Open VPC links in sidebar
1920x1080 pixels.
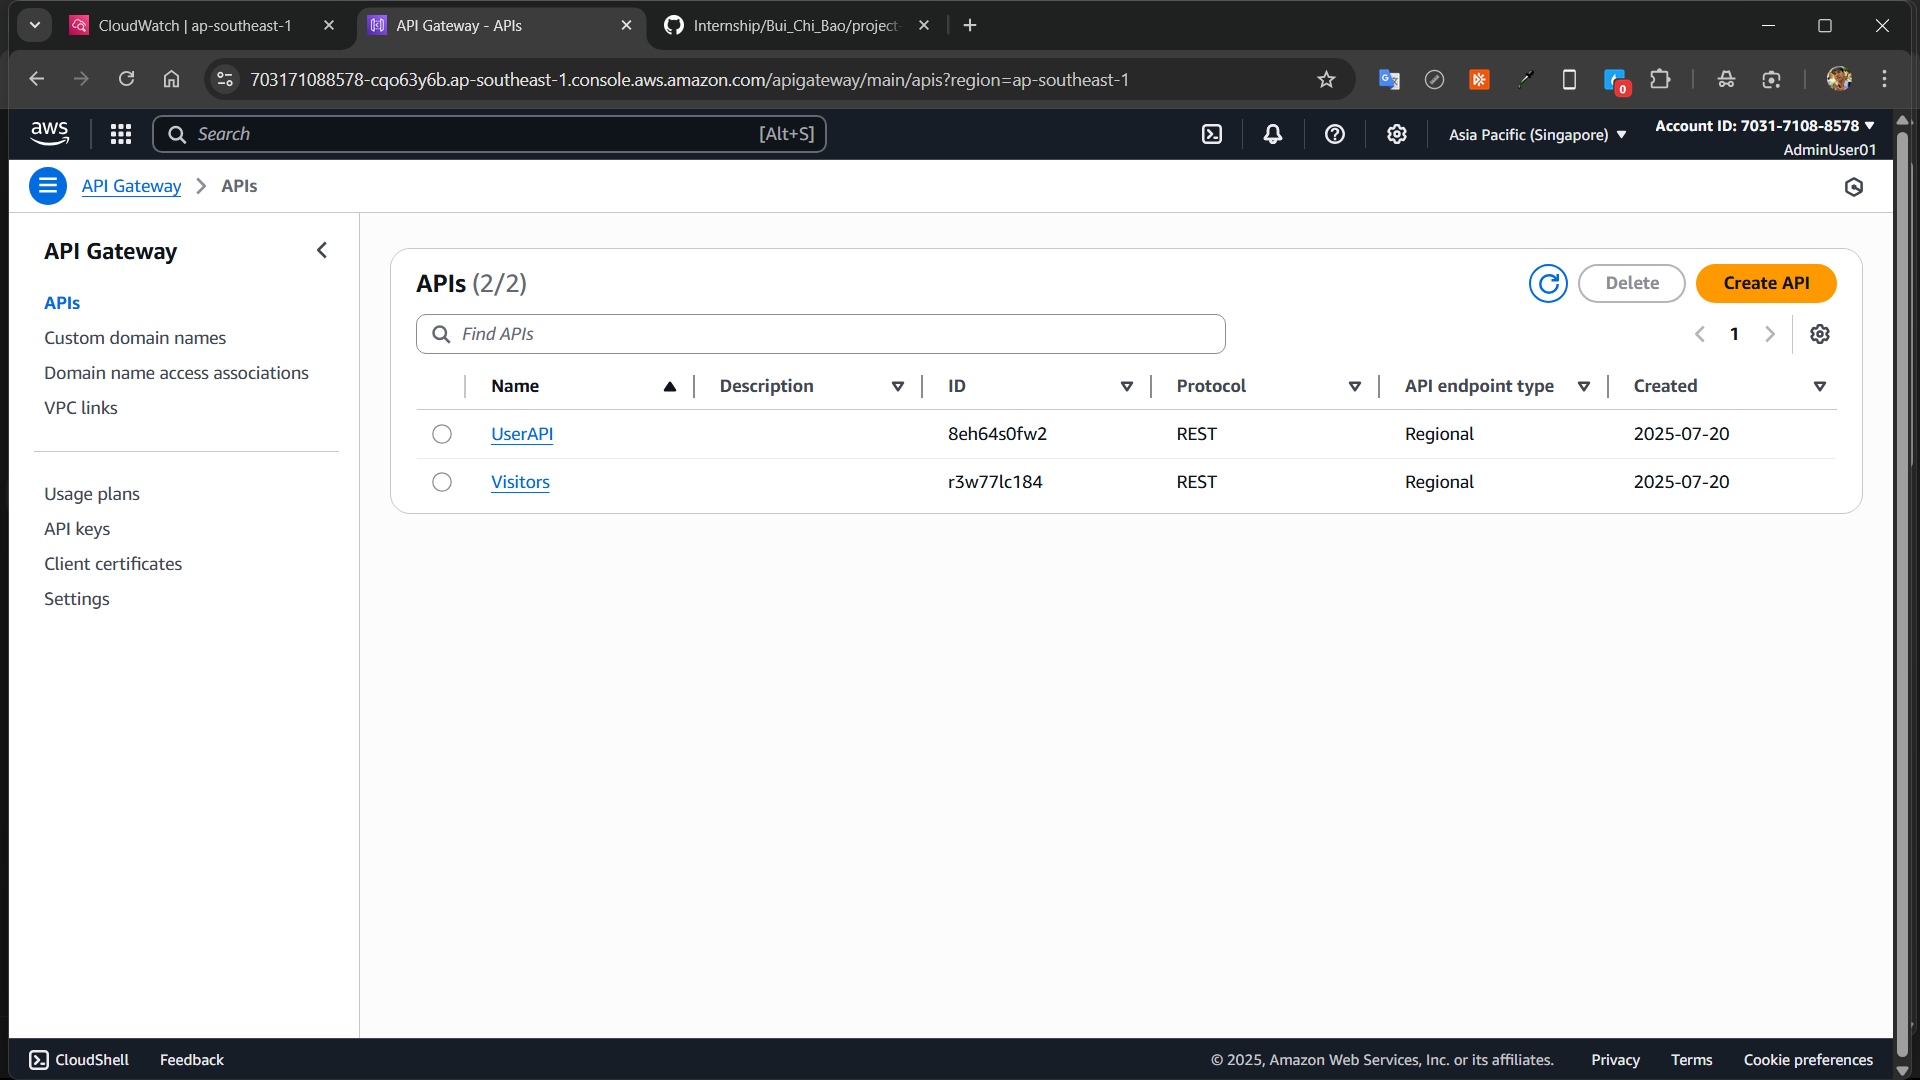pos(81,408)
